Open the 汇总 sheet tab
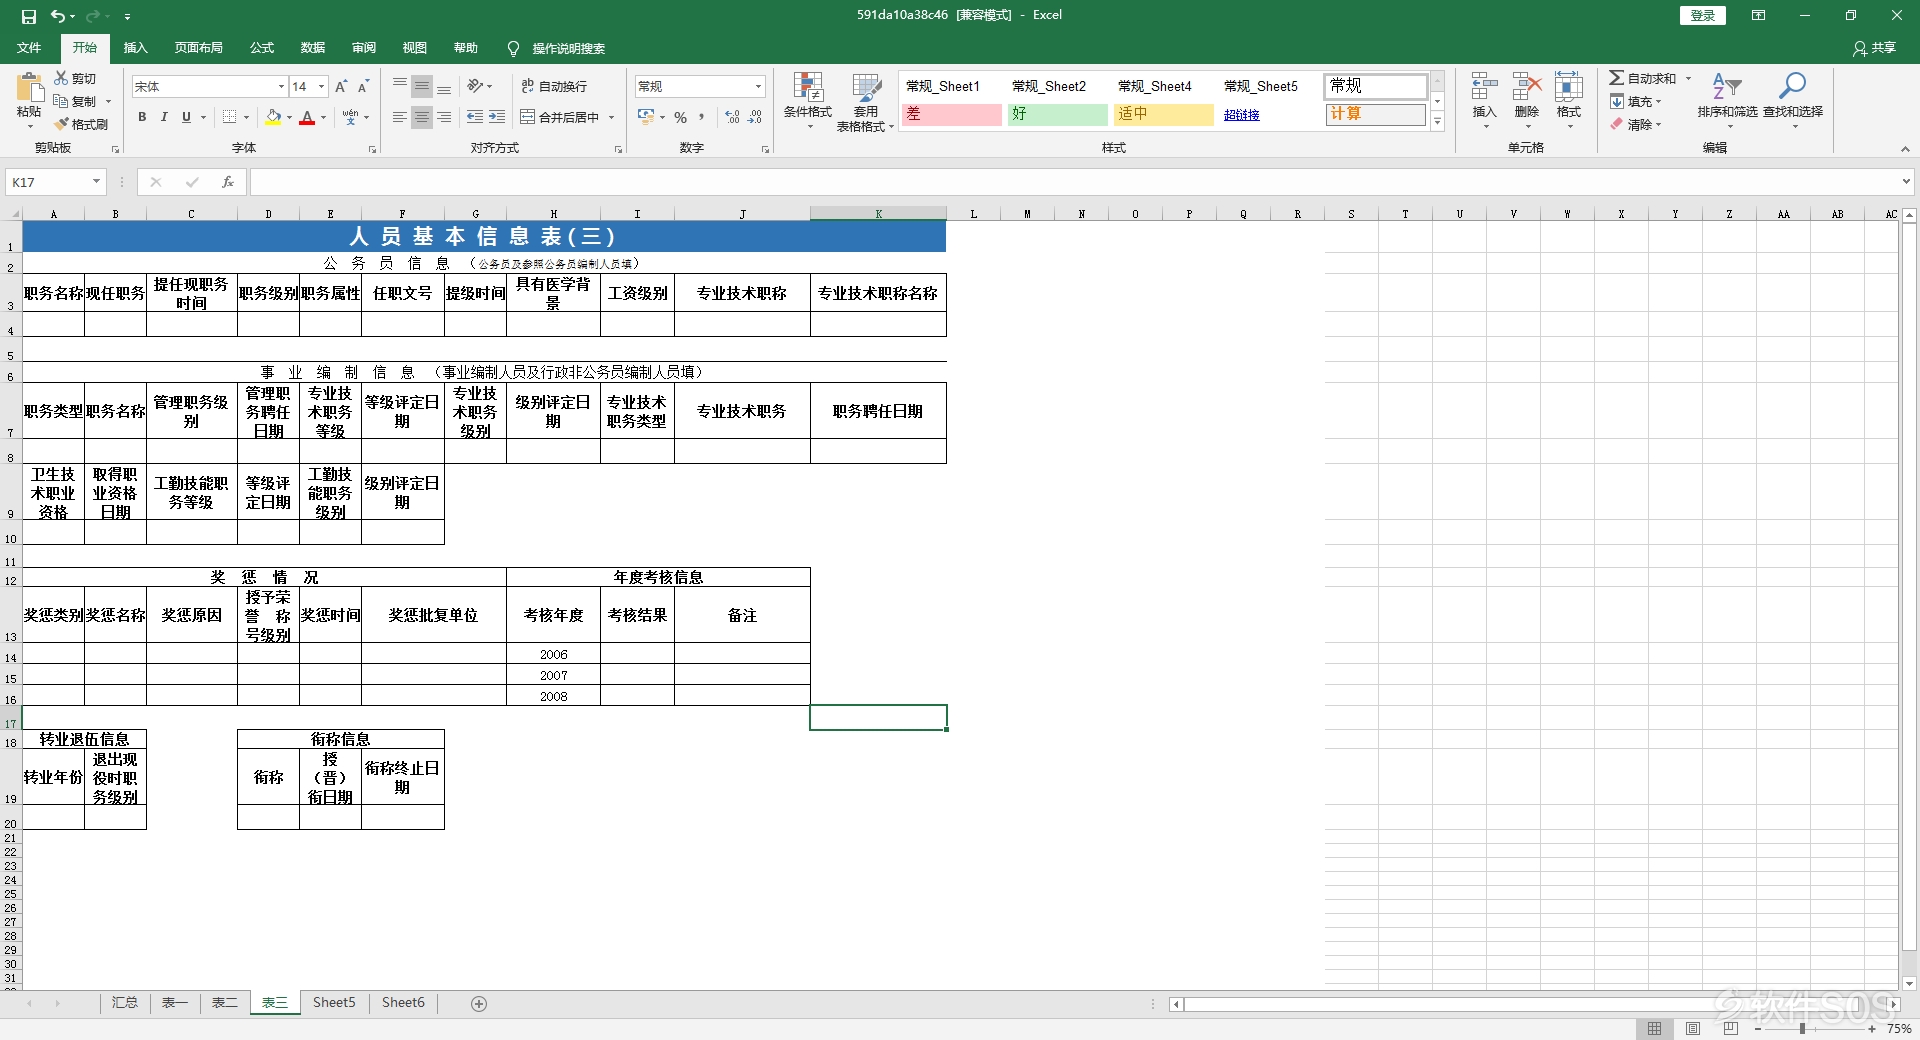 tap(125, 1002)
